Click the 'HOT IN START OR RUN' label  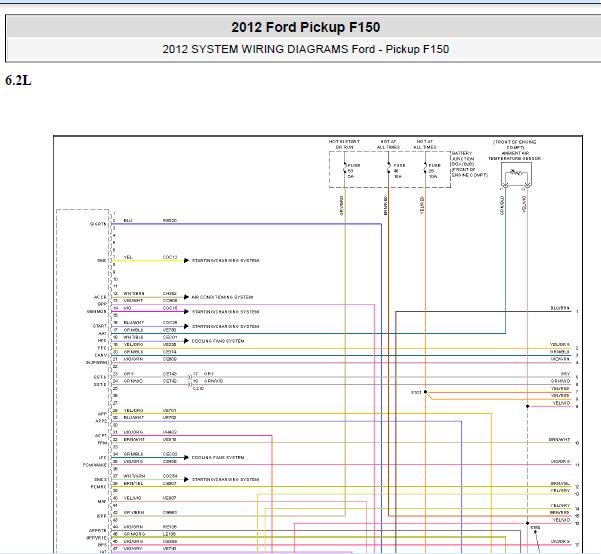coord(344,144)
